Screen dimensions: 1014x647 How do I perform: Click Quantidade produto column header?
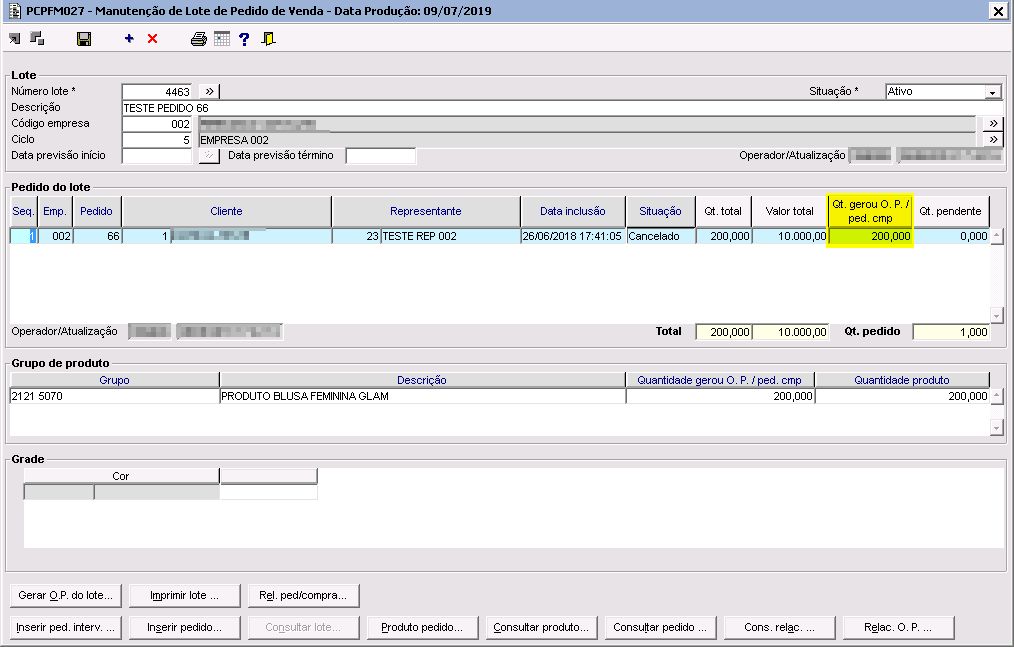click(902, 380)
